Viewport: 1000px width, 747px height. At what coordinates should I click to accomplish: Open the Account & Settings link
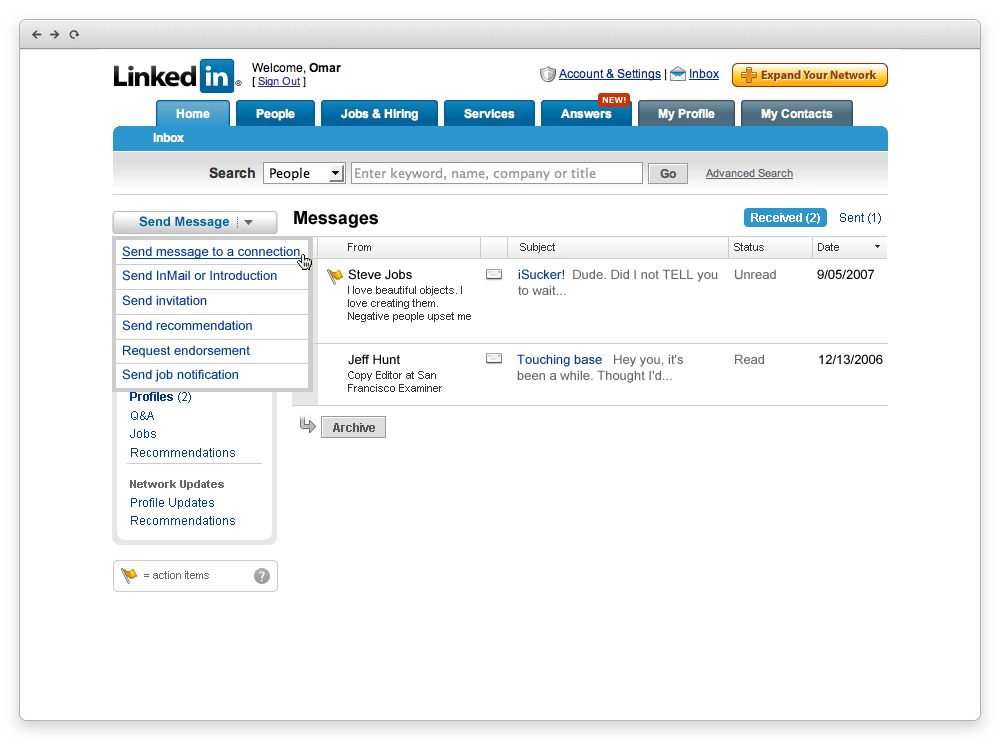(x=610, y=74)
